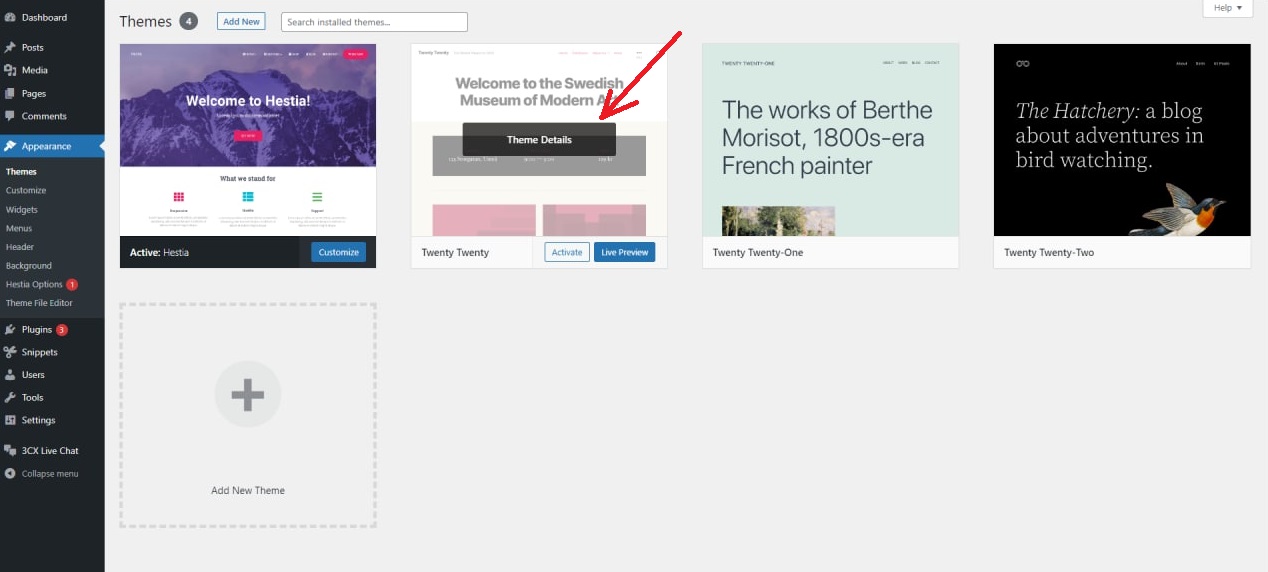Click the Pages icon in sidebar
Viewport: 1268px width, 572px height.
coord(10,93)
